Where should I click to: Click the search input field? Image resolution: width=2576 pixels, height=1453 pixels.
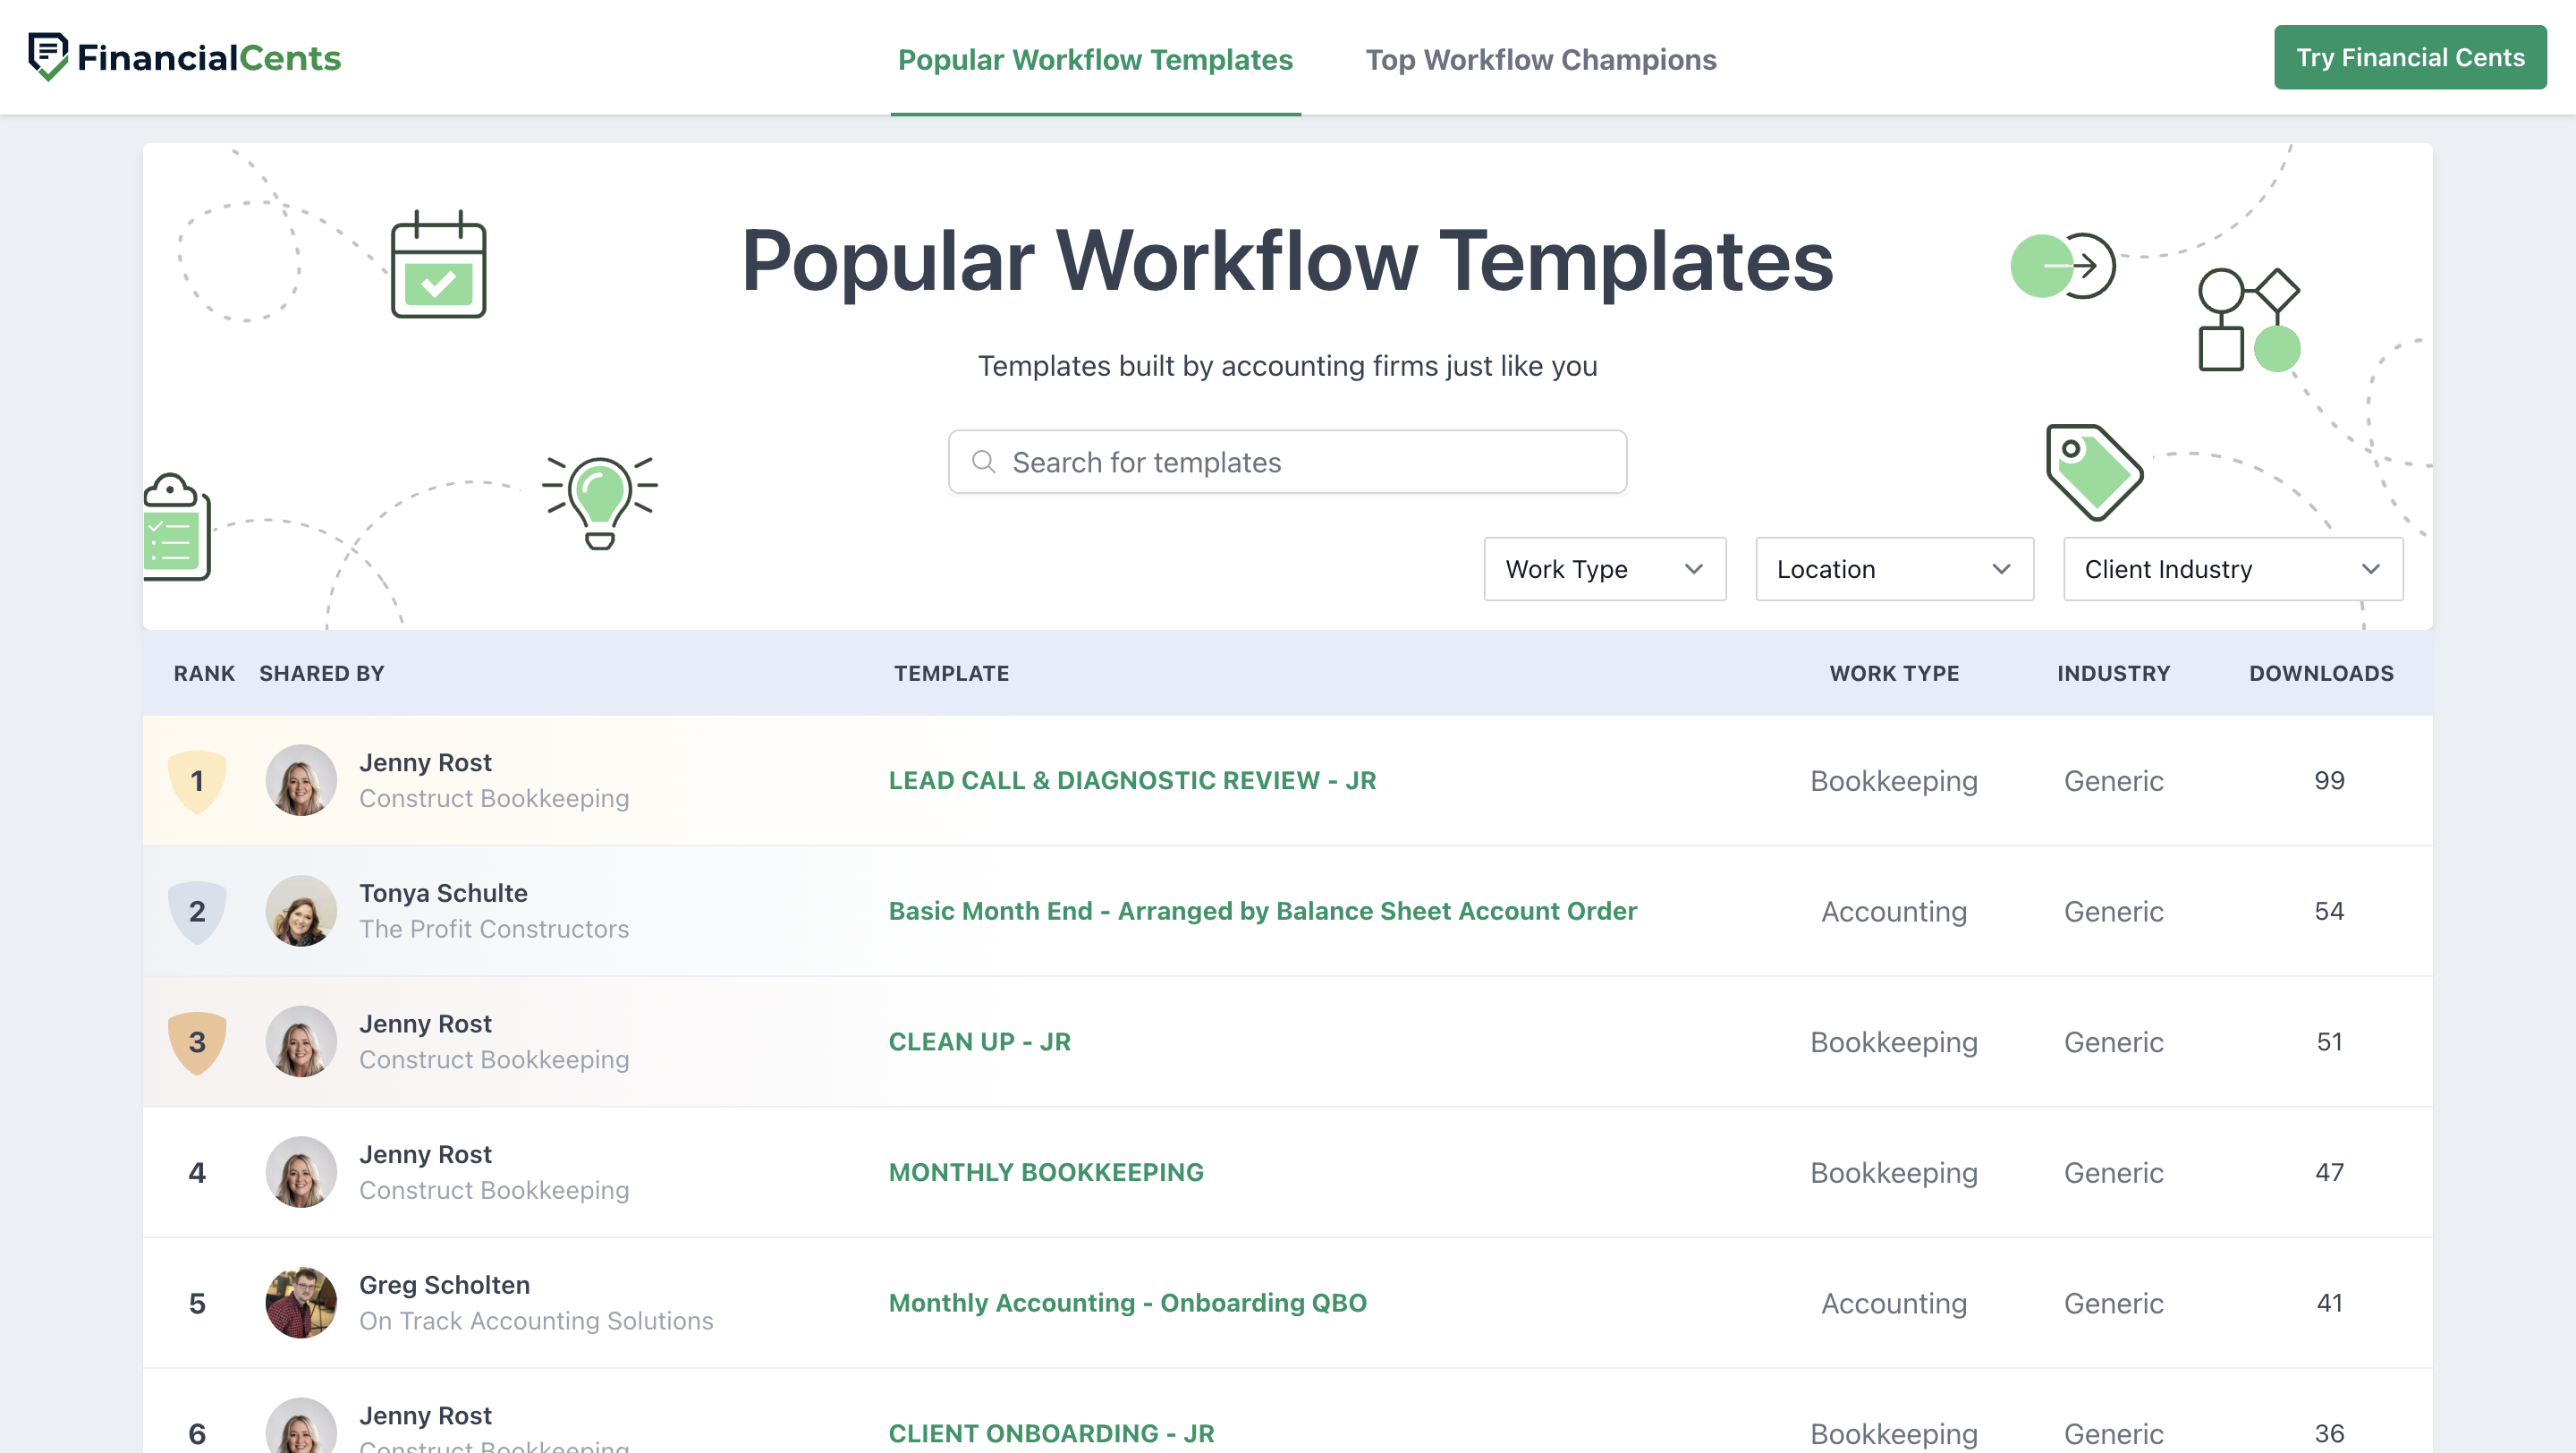coord(1288,462)
